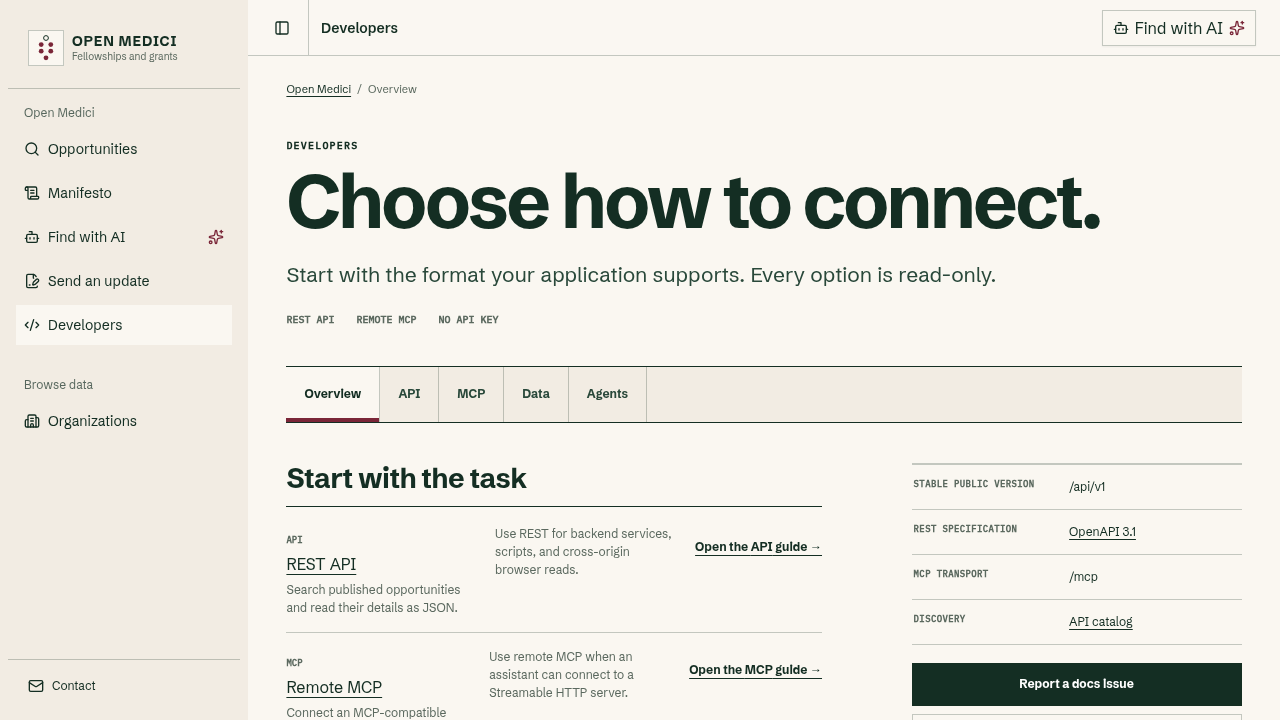This screenshot has width=1280, height=720.
Task: Open the Manifesto page
Action: click(124, 193)
